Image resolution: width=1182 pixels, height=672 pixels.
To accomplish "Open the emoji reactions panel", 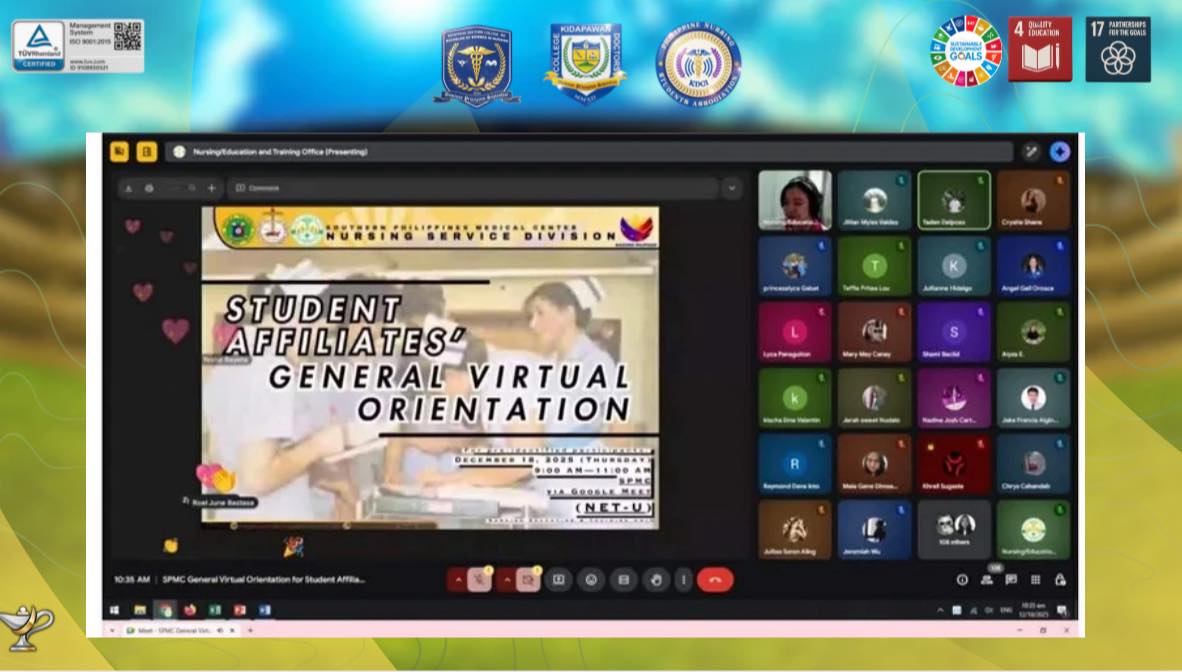I will coord(592,580).
